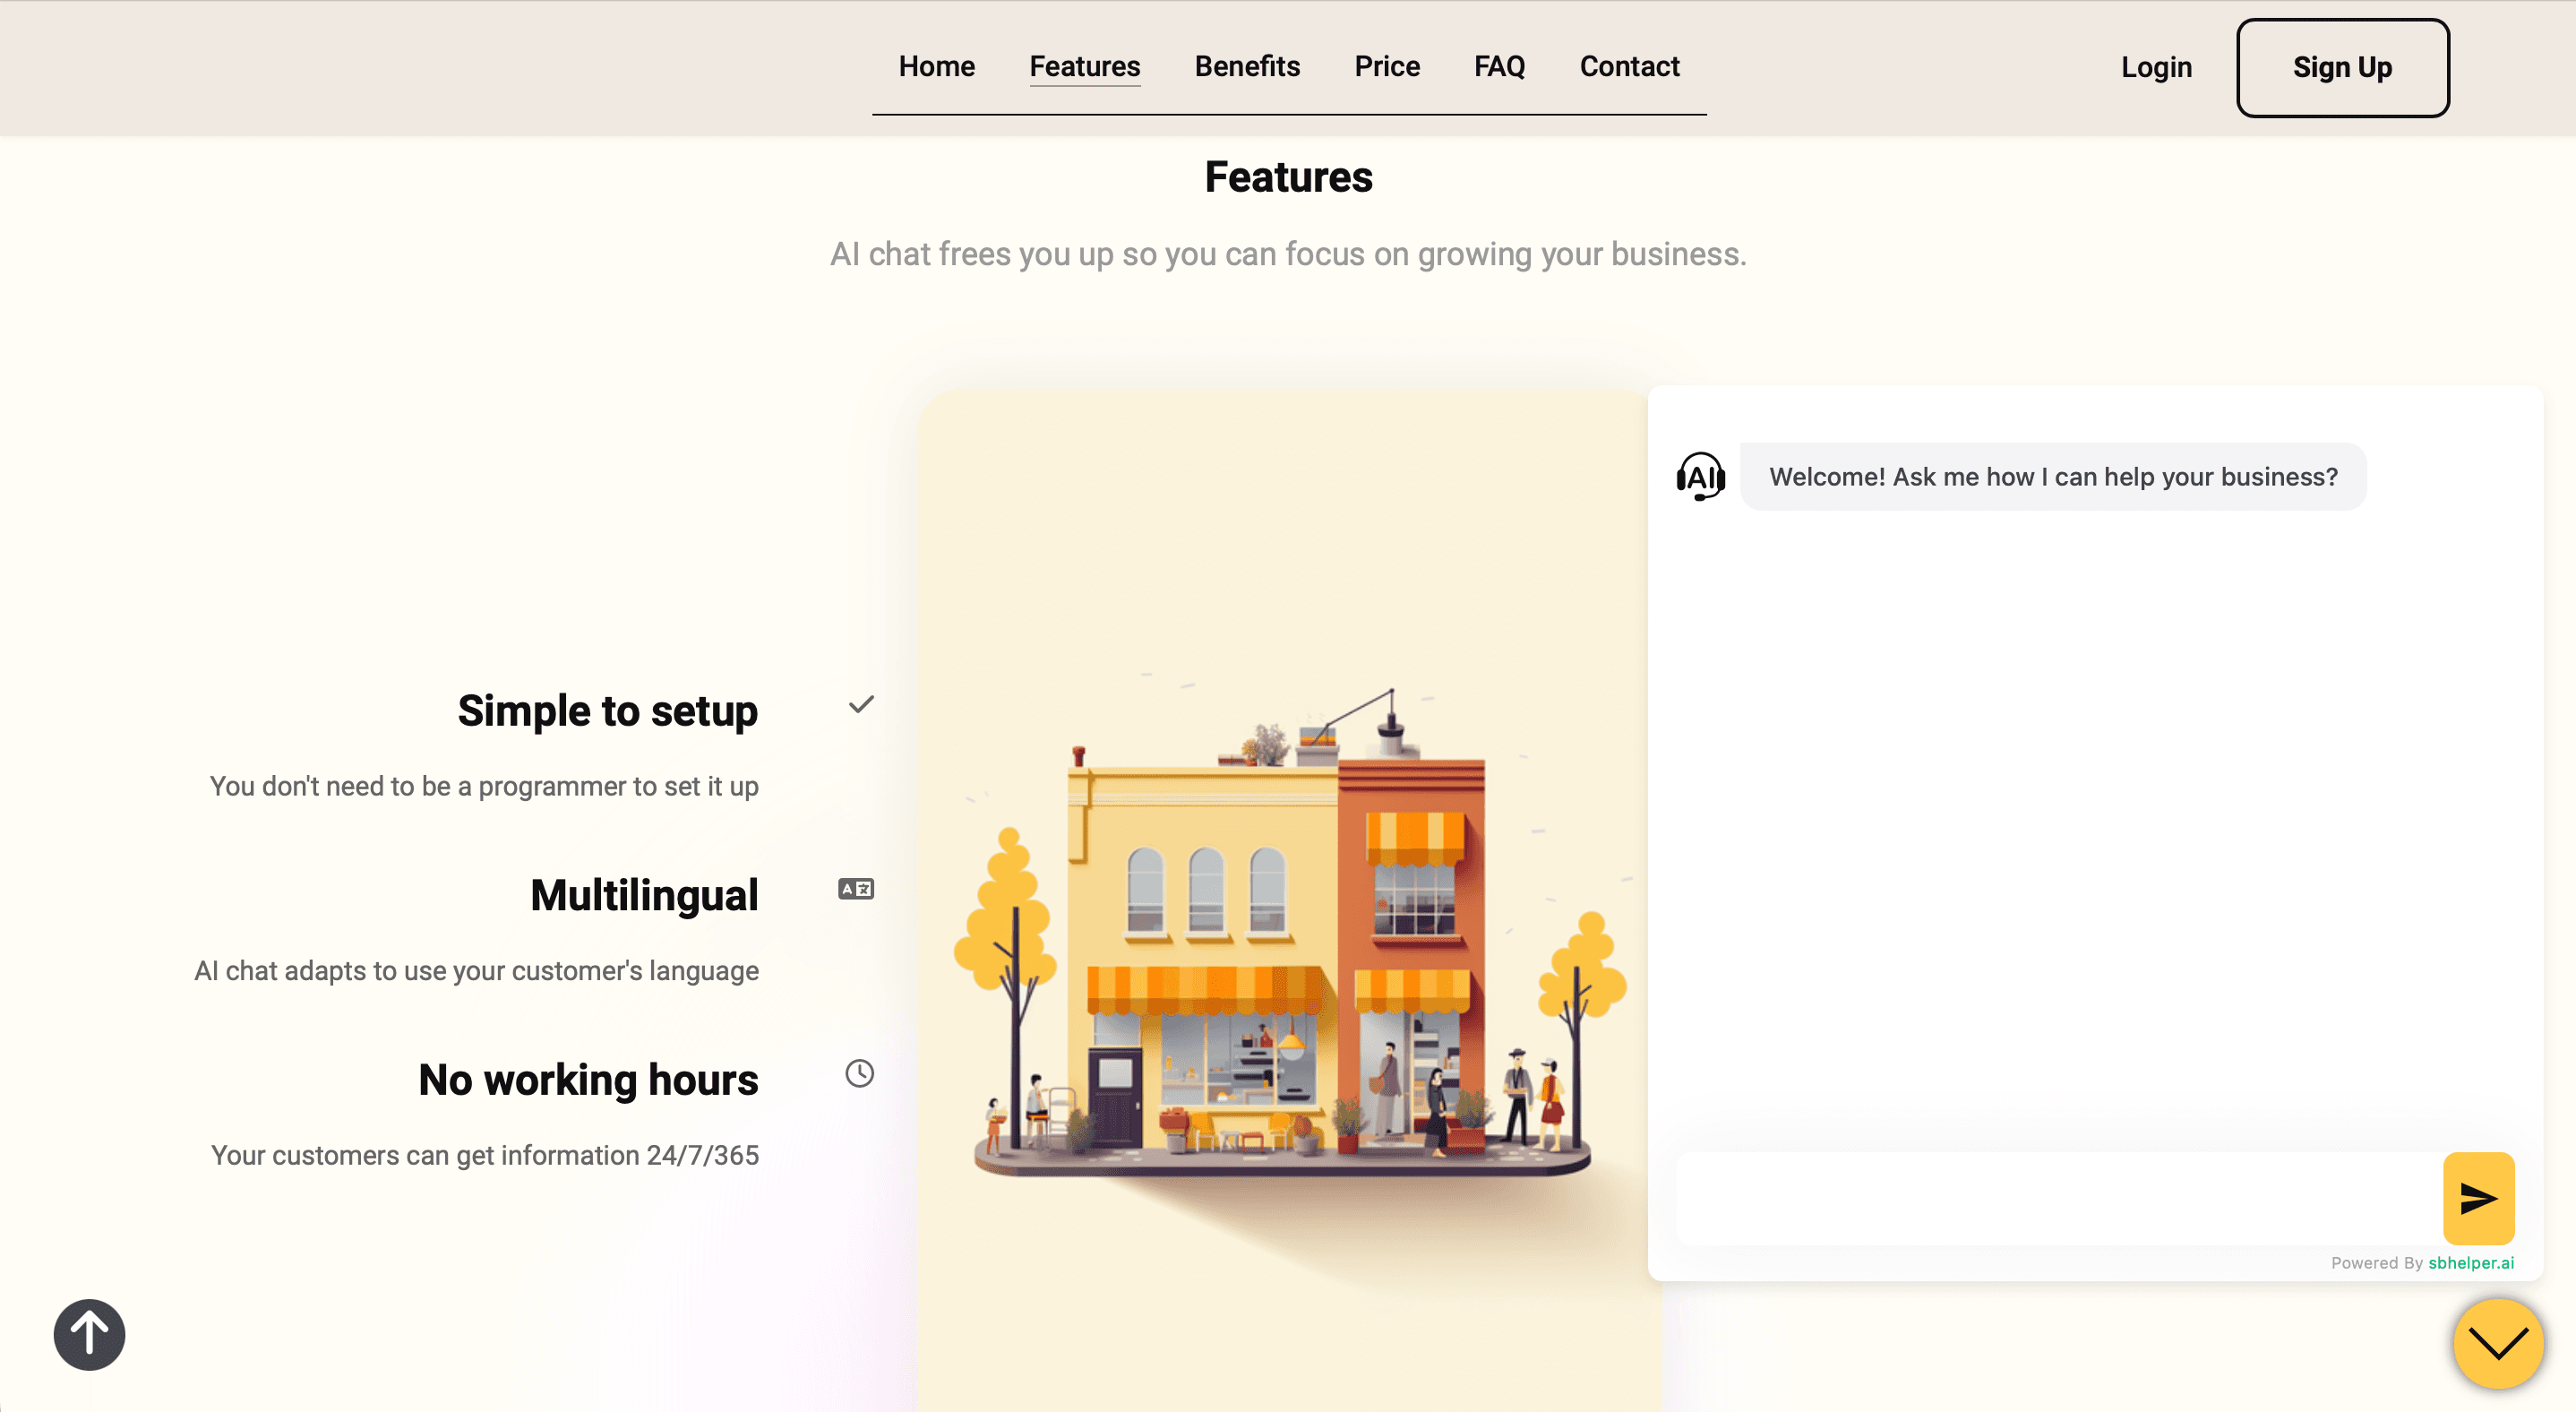This screenshot has height=1412, width=2576.
Task: Click the AI headset avatar icon
Action: tap(1700, 477)
